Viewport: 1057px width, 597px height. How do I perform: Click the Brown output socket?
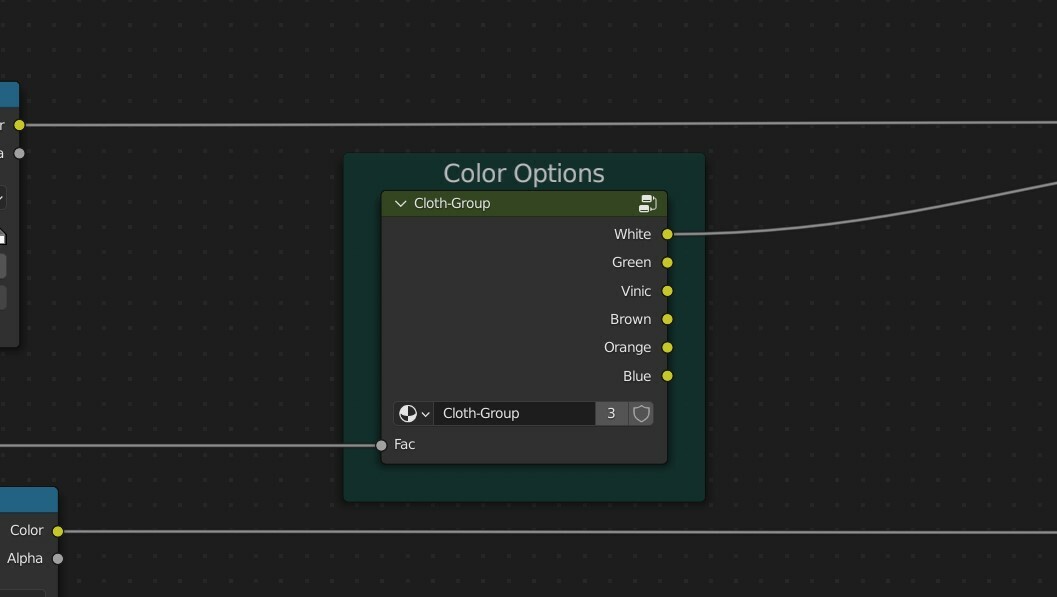tap(667, 319)
